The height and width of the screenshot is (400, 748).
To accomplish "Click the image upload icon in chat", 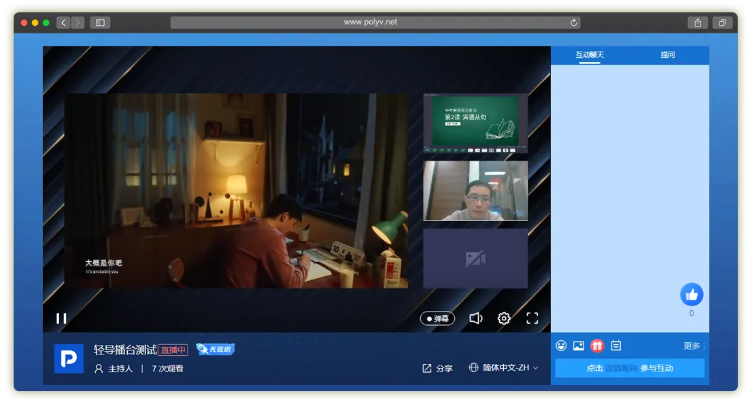I will pos(578,346).
